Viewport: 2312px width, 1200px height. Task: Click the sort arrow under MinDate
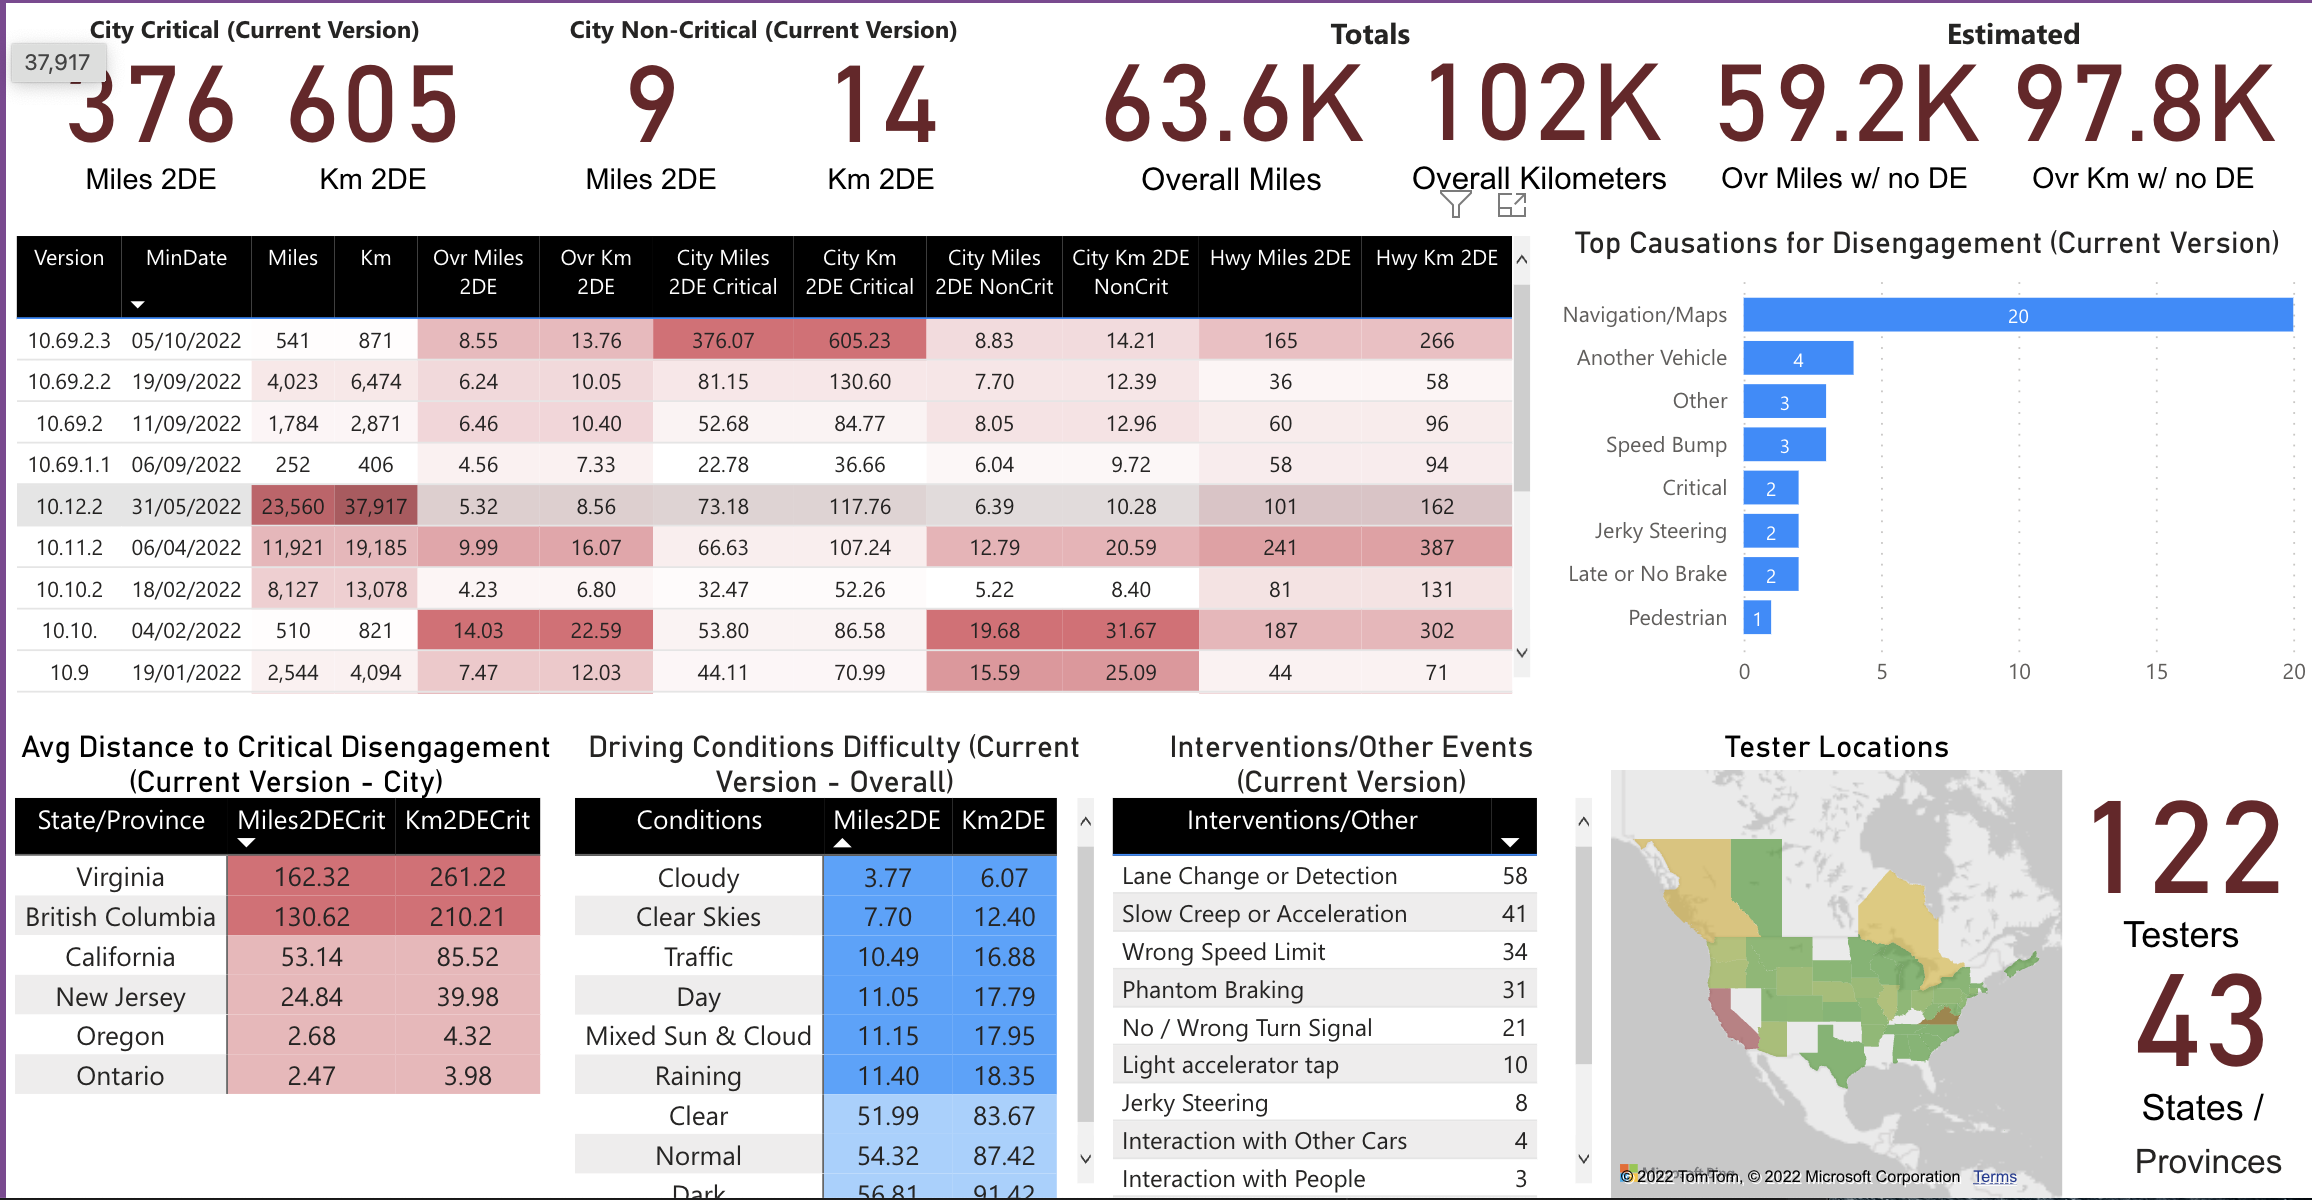coord(138,304)
